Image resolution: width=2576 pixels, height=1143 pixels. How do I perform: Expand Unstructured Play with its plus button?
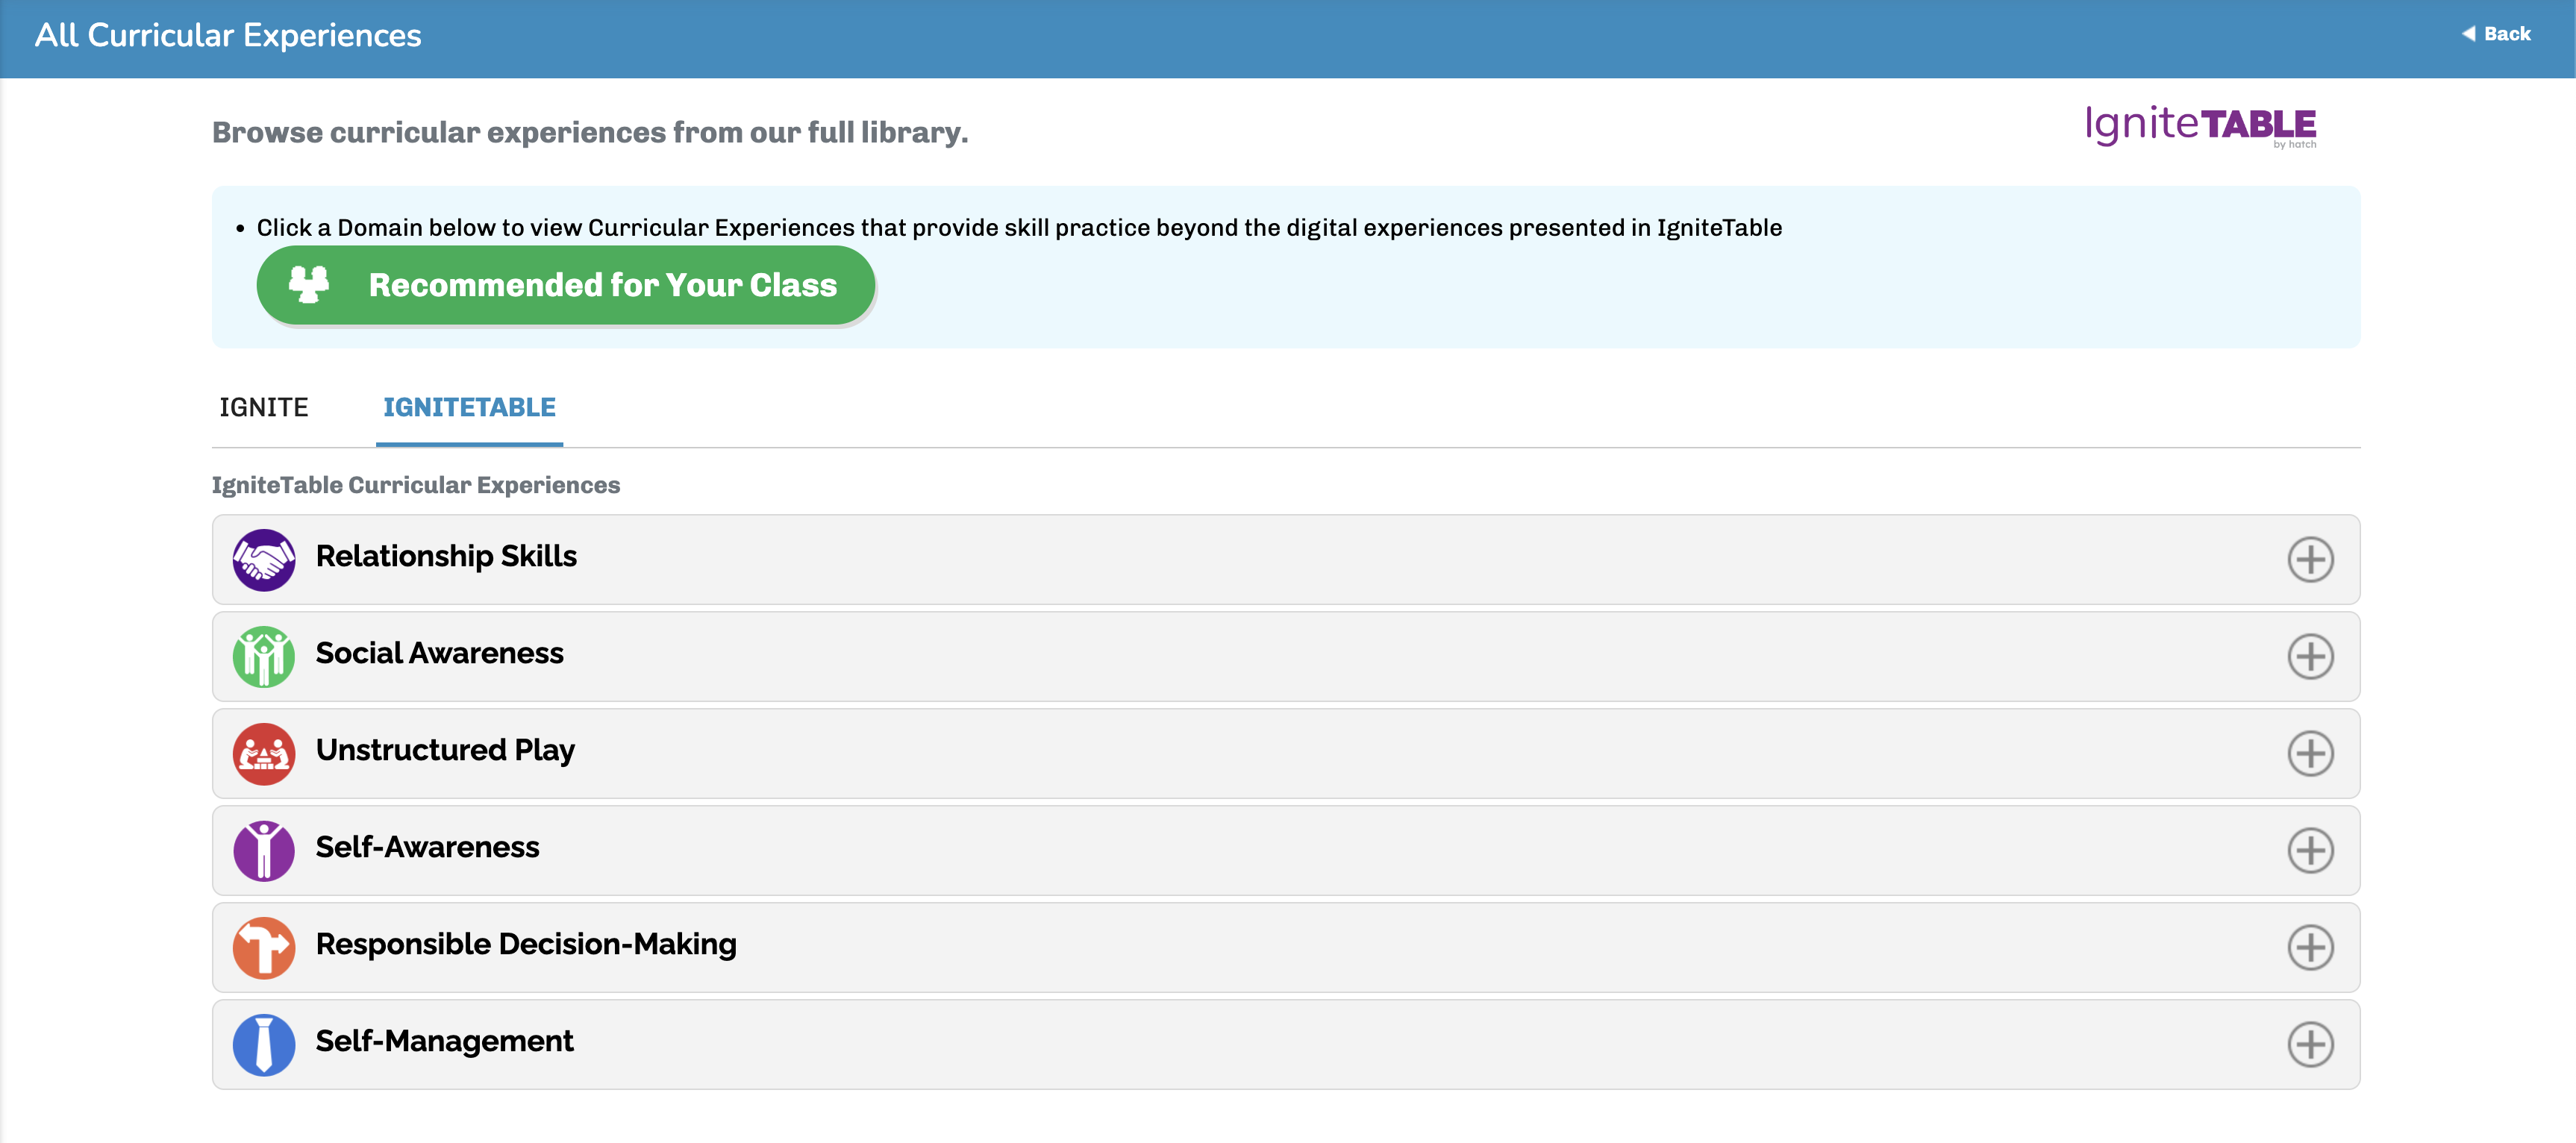coord(2310,753)
